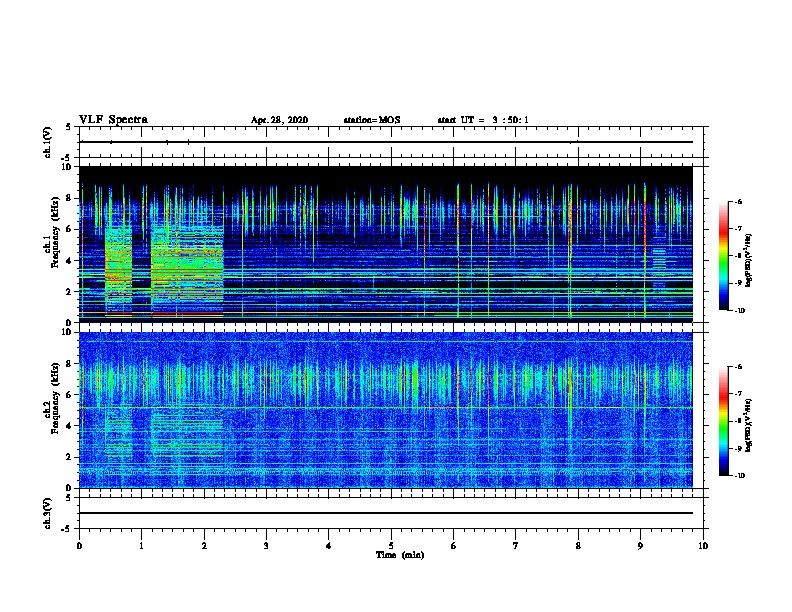Click the "start UT = 3 : 50: 1" text
This screenshot has width=792, height=612.
pyautogui.click(x=483, y=120)
